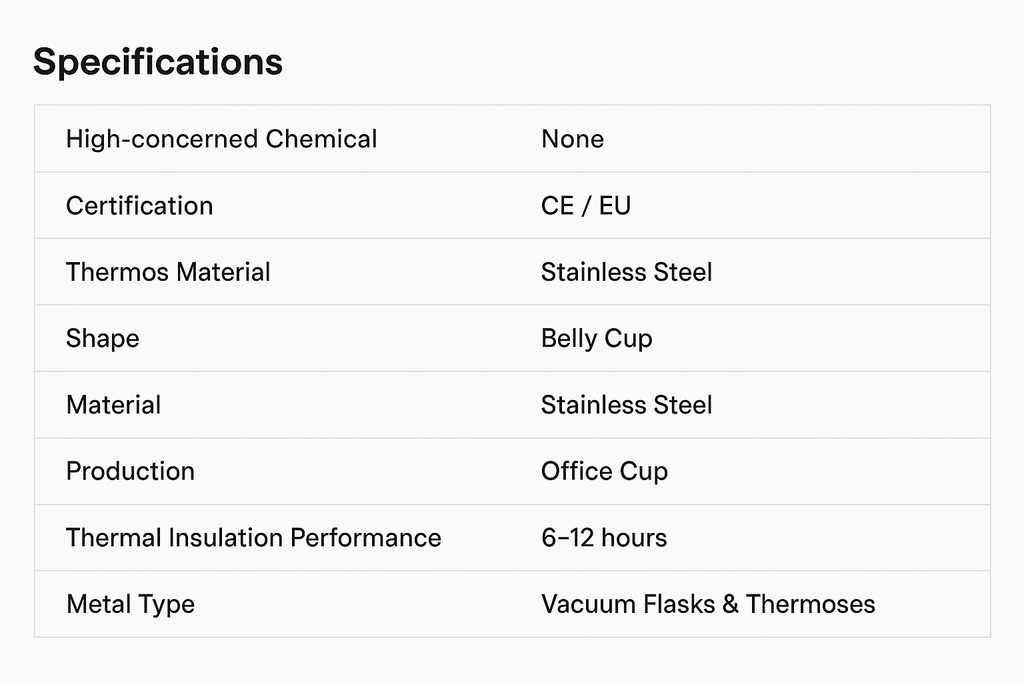Click the 'Belly Cup' value
The image size is (1024, 683).
point(596,338)
